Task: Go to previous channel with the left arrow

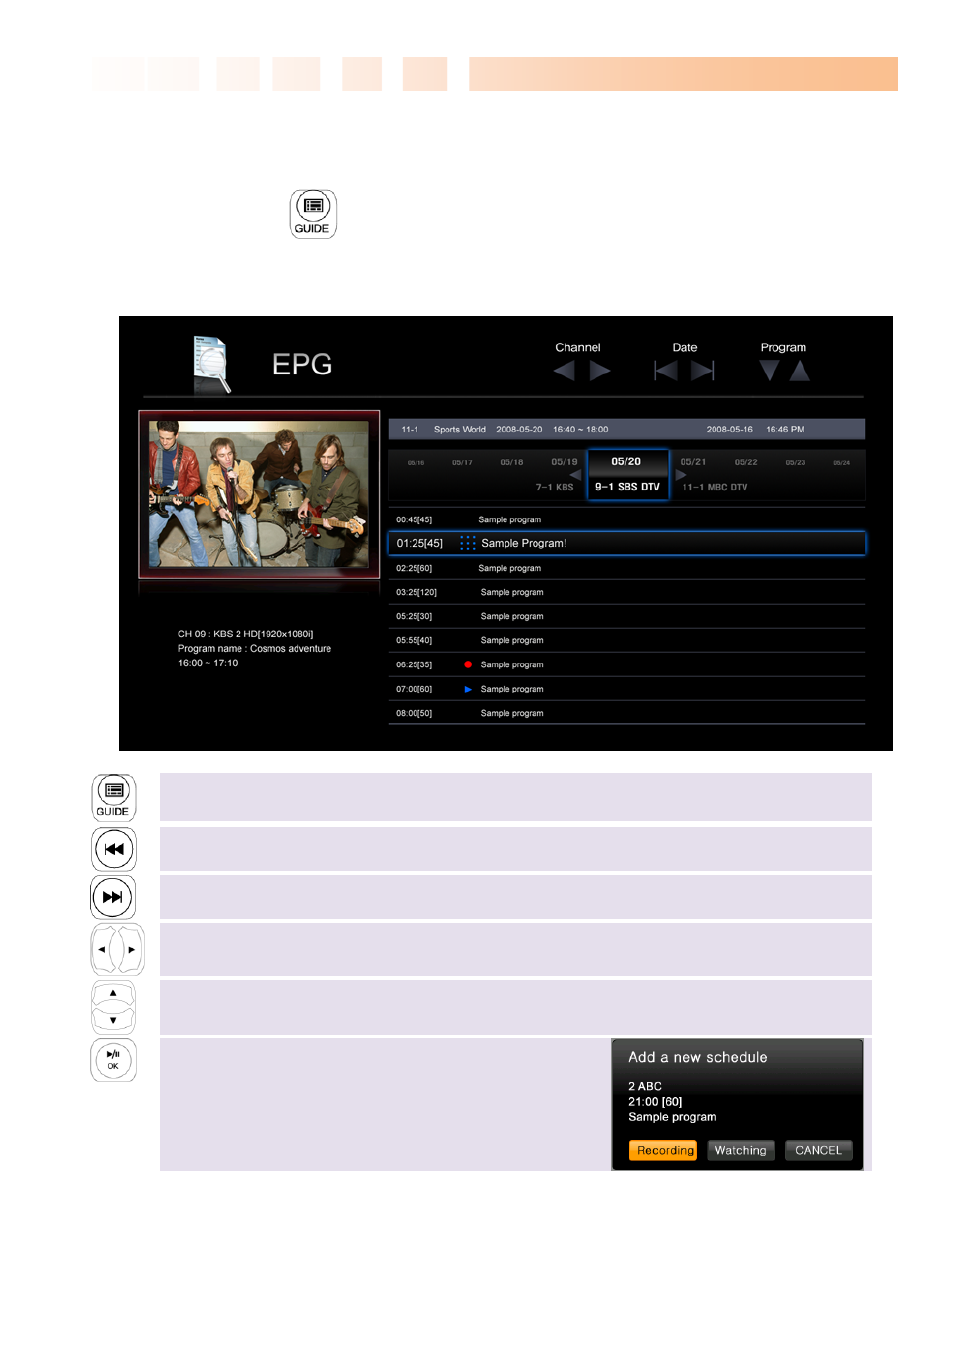Action: [x=564, y=371]
